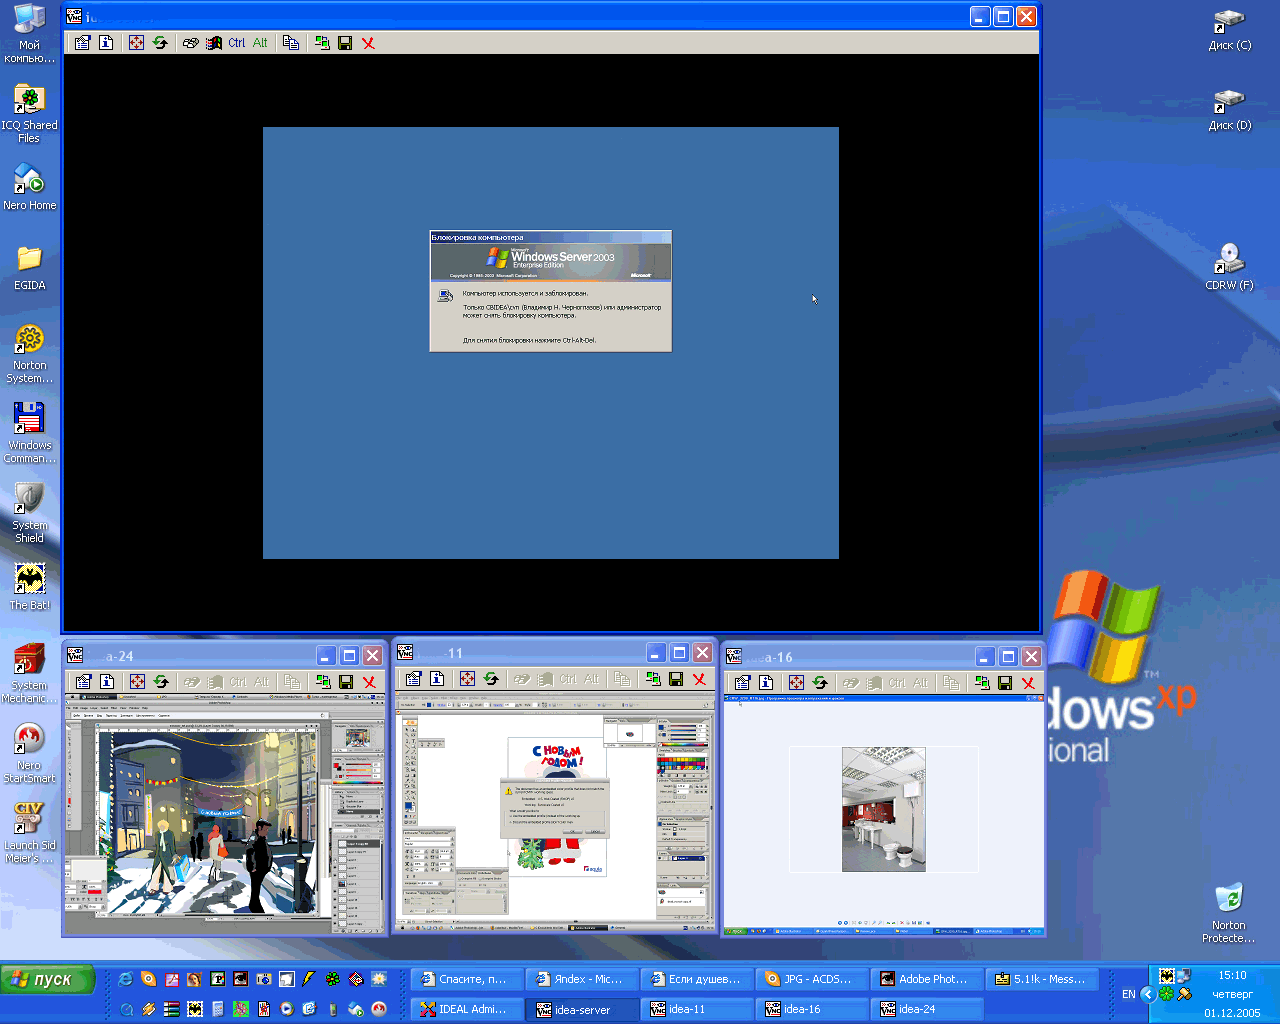Toggle the Ctrl key in idea-server VNC toolbar
Screen dimensions: 1280x1024
pos(237,43)
